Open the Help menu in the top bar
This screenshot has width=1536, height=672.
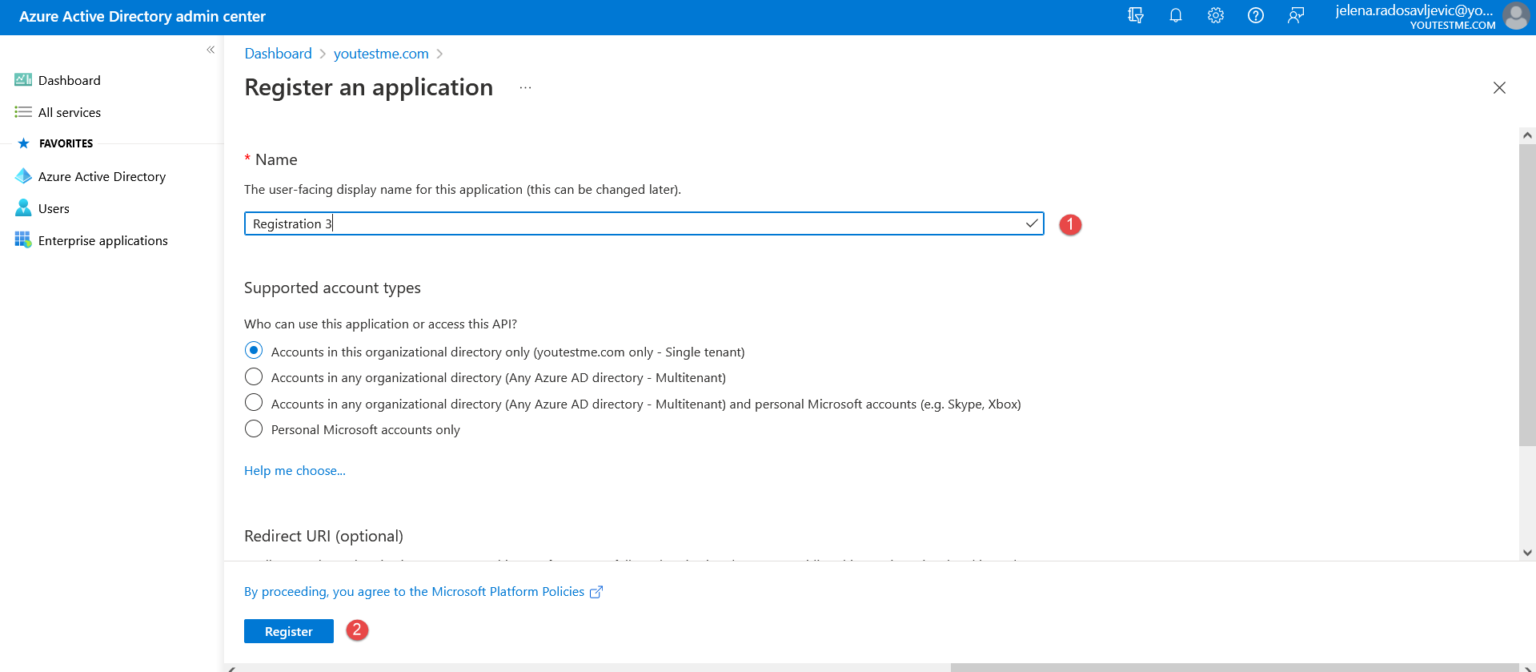point(1255,16)
